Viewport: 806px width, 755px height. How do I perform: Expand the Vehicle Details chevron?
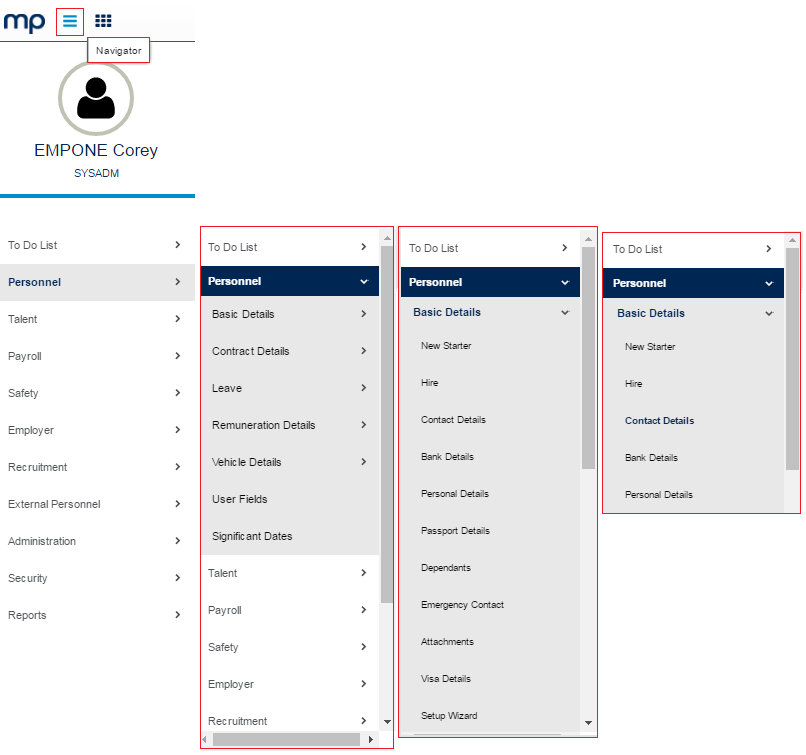point(363,462)
